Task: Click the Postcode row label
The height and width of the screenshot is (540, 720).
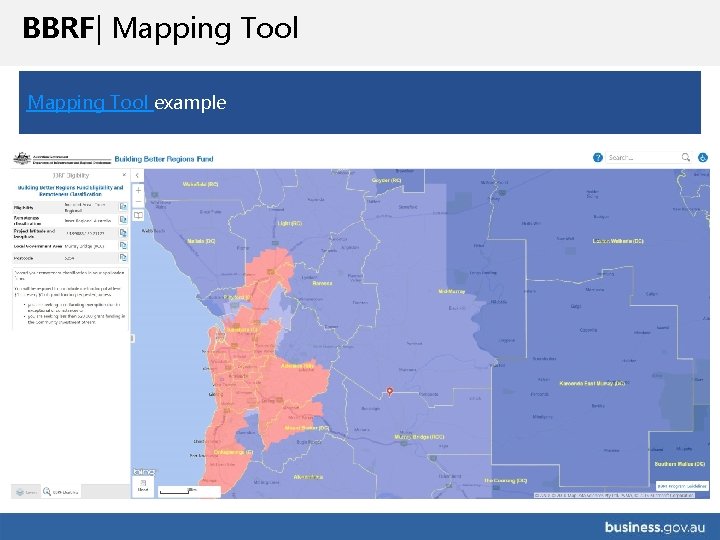Action: click(23, 258)
